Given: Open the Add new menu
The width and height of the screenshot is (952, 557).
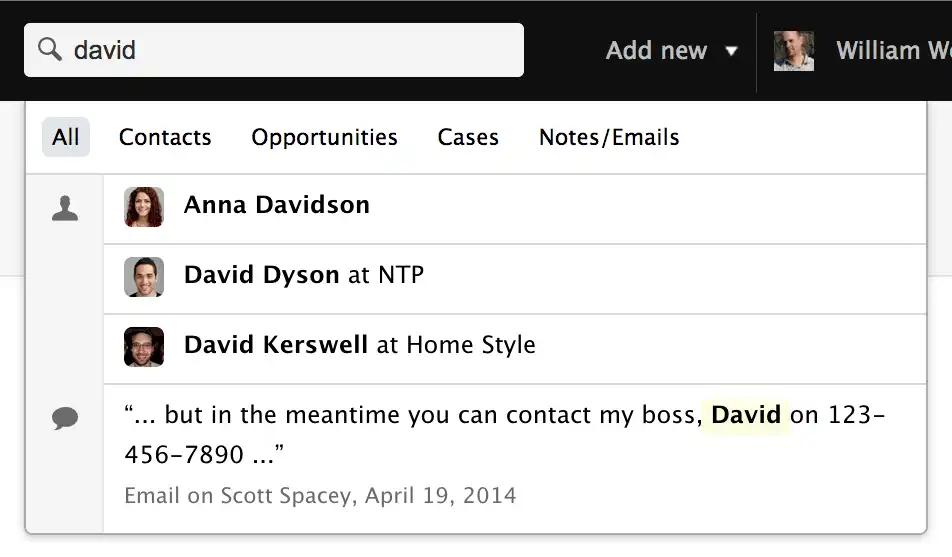Looking at the screenshot, I should [x=656, y=50].
